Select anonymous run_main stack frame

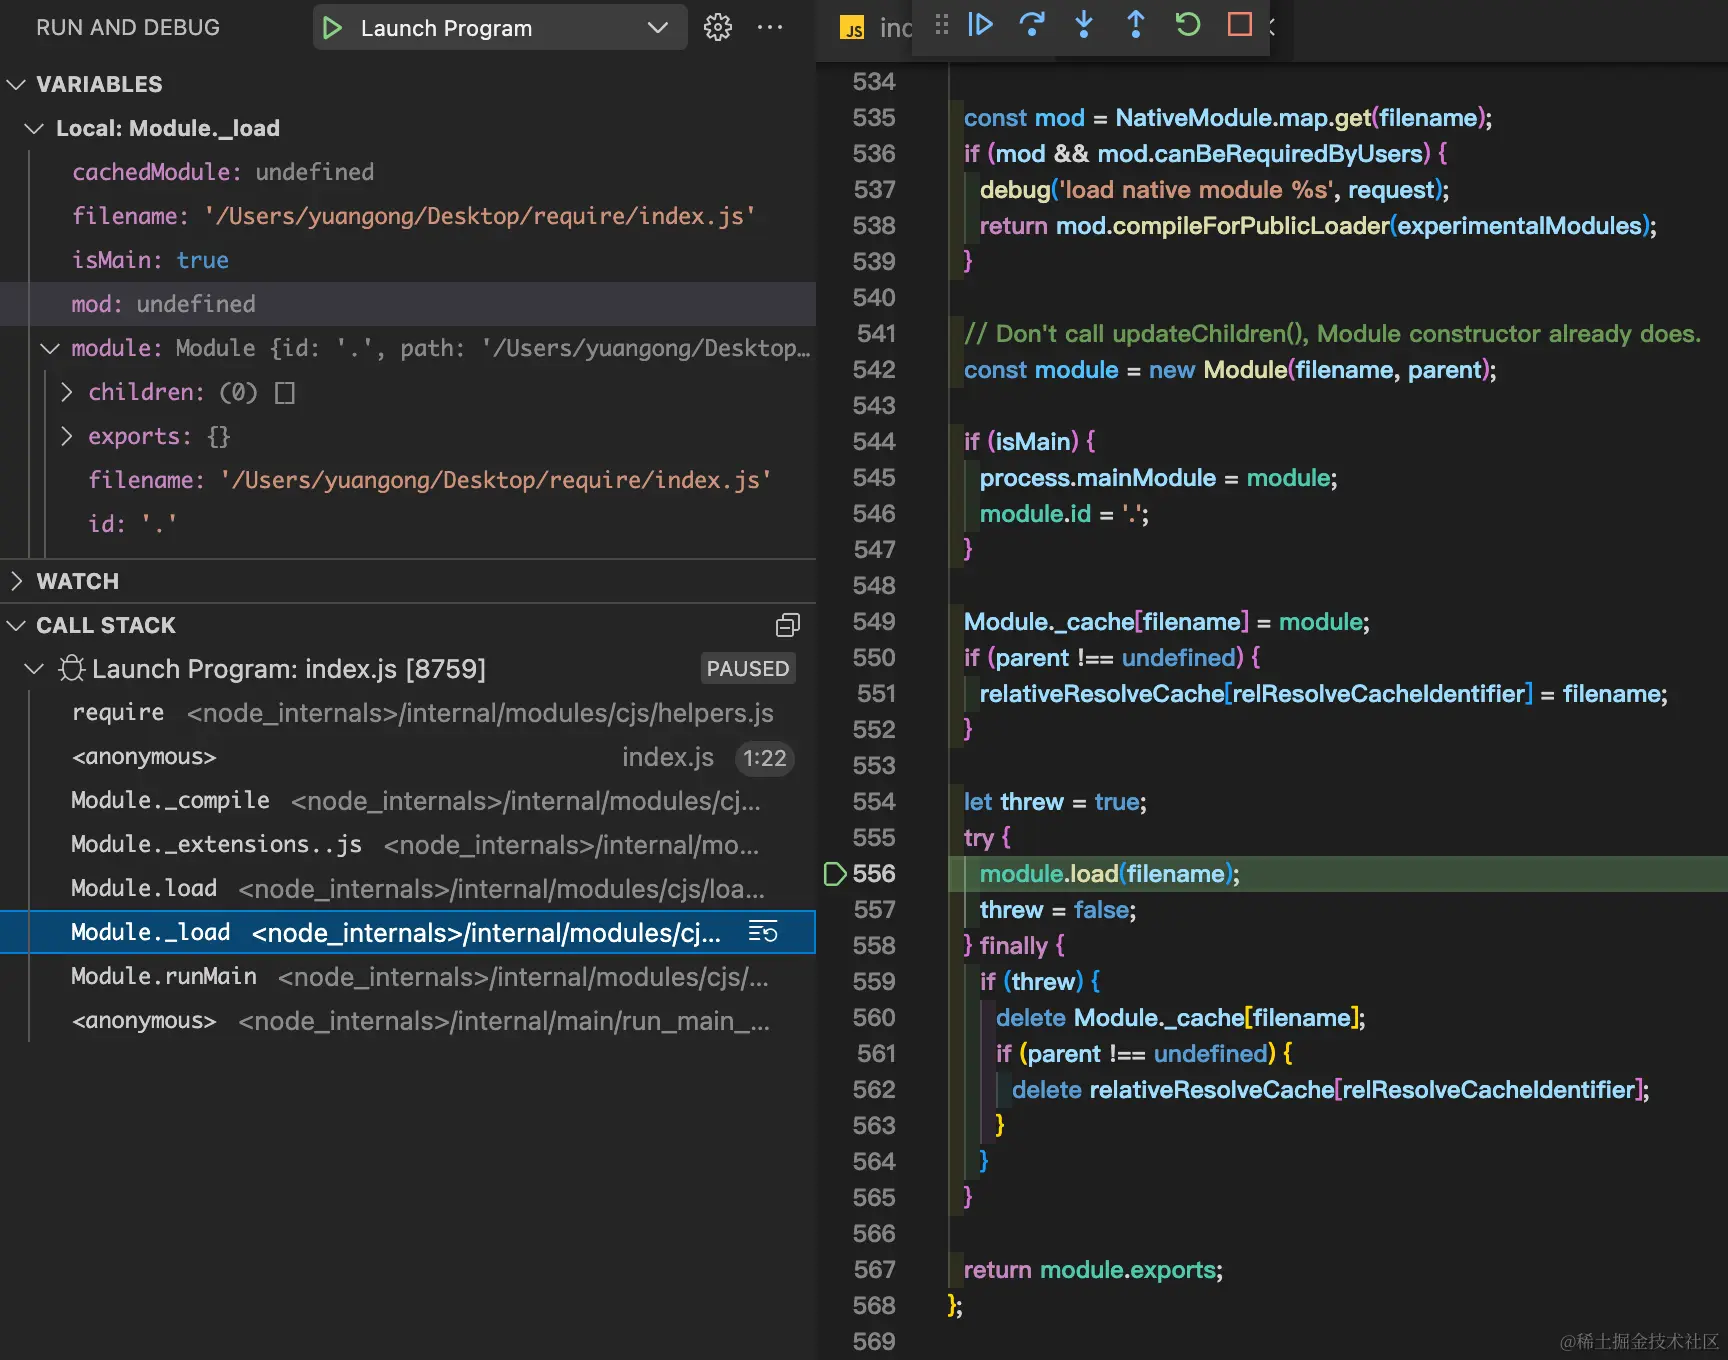pos(408,1021)
